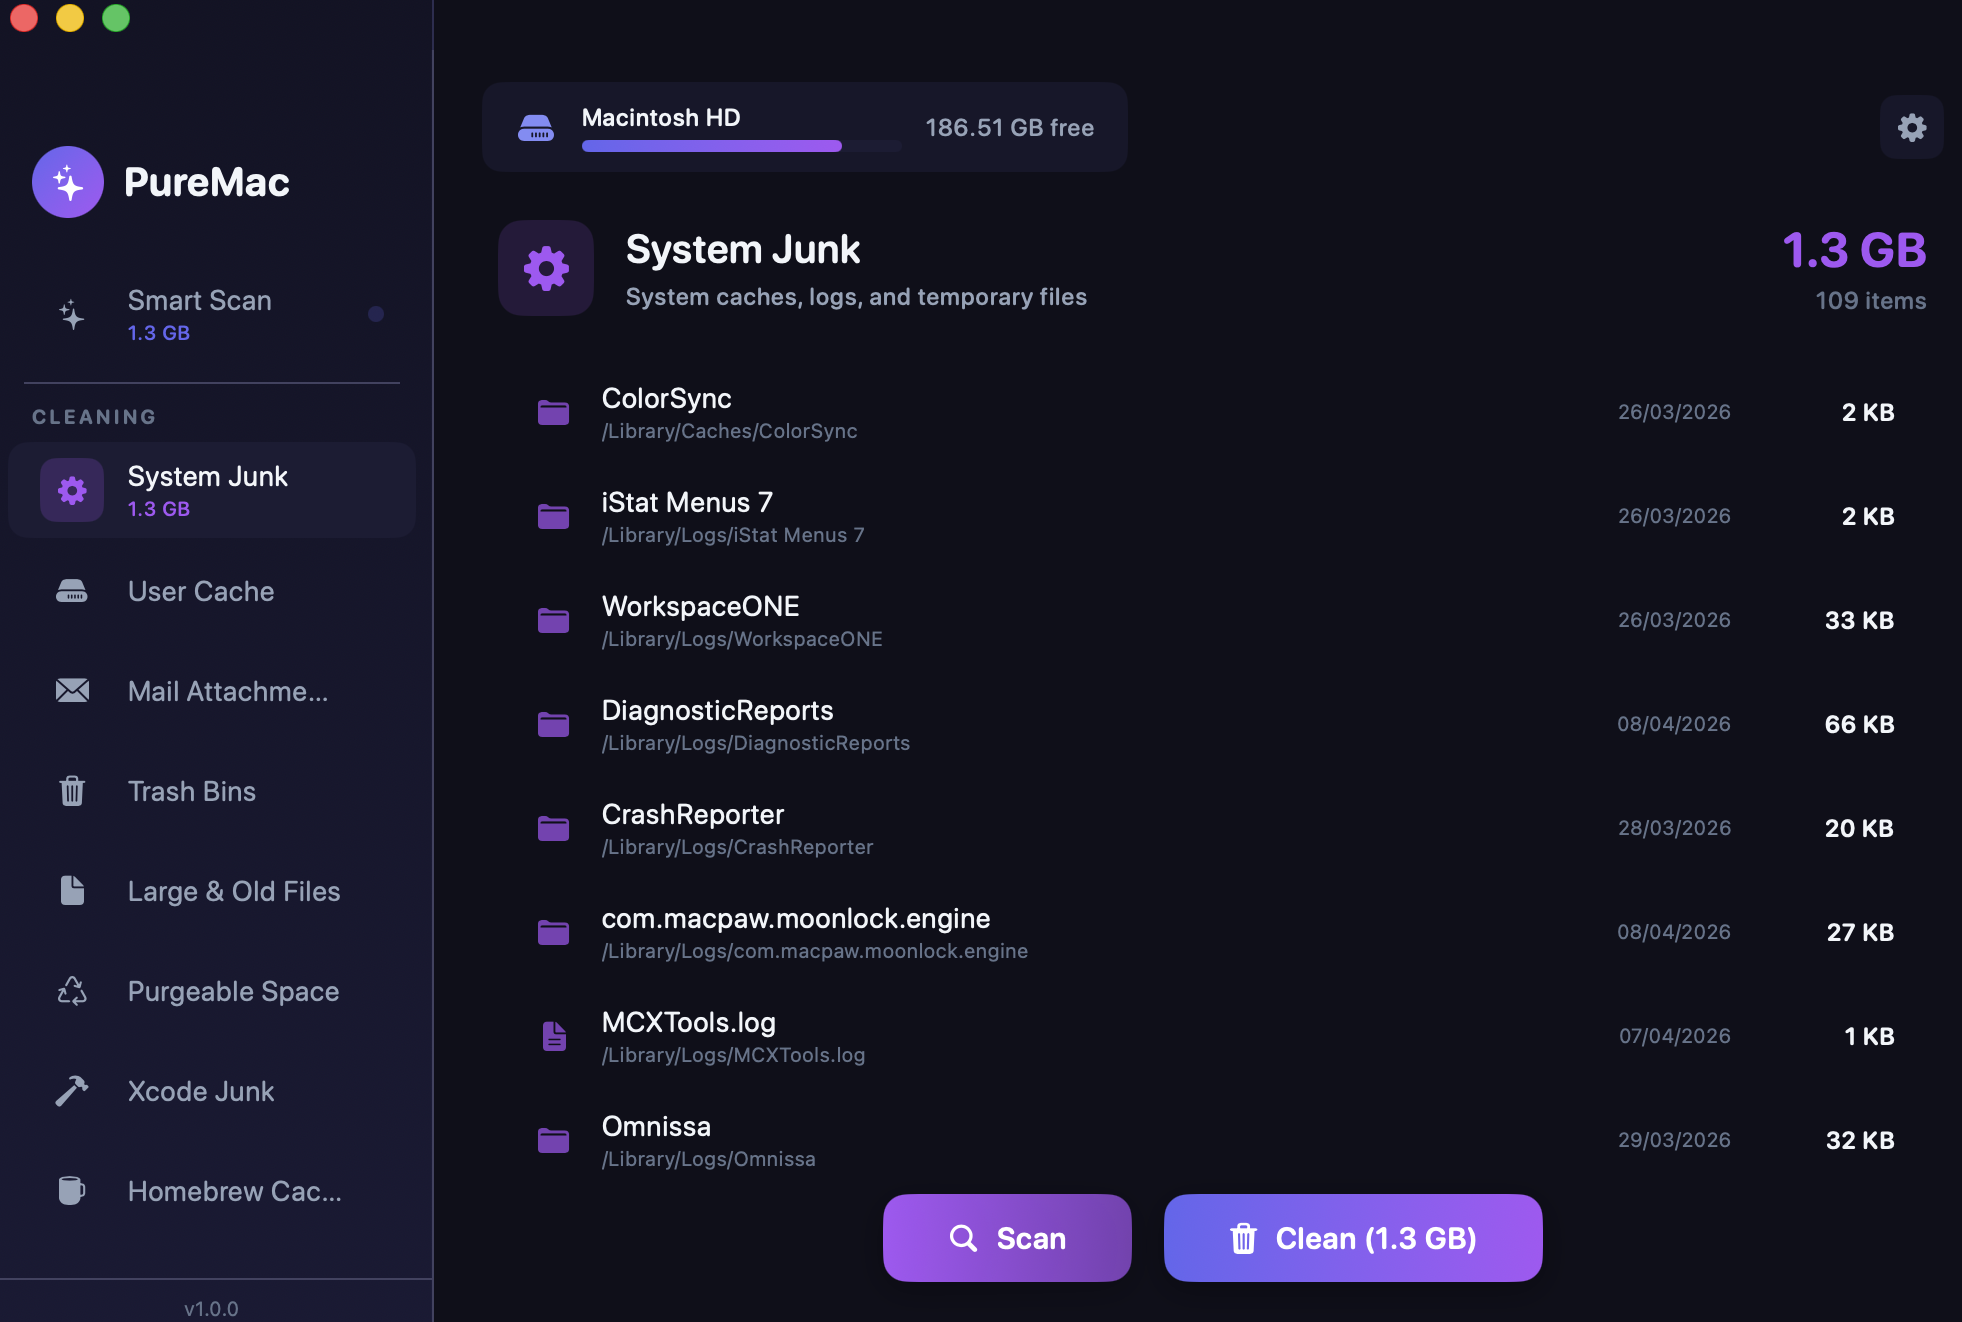This screenshot has width=1962, height=1322.
Task: Click the Trash Bins trash can icon
Action: 71,791
